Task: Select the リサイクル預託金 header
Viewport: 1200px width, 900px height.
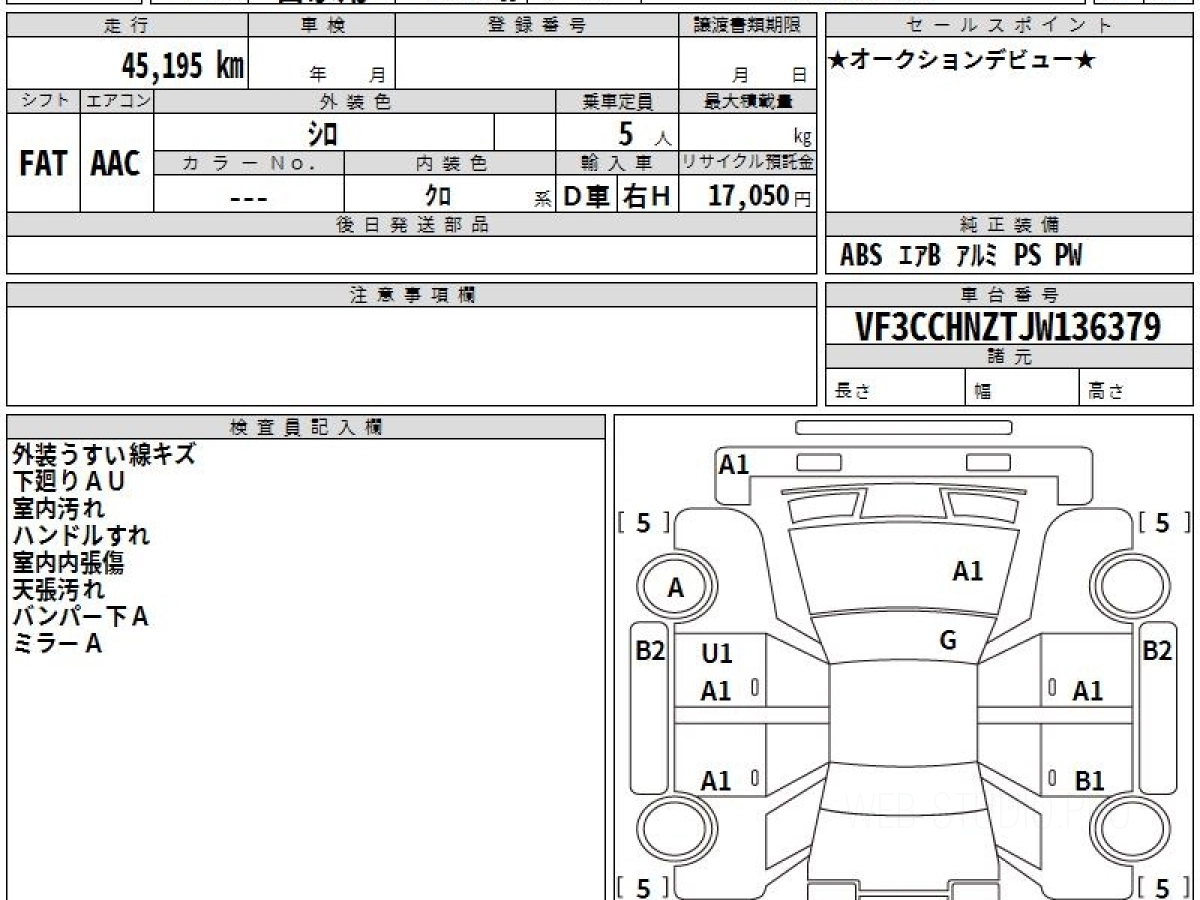Action: (x=748, y=163)
